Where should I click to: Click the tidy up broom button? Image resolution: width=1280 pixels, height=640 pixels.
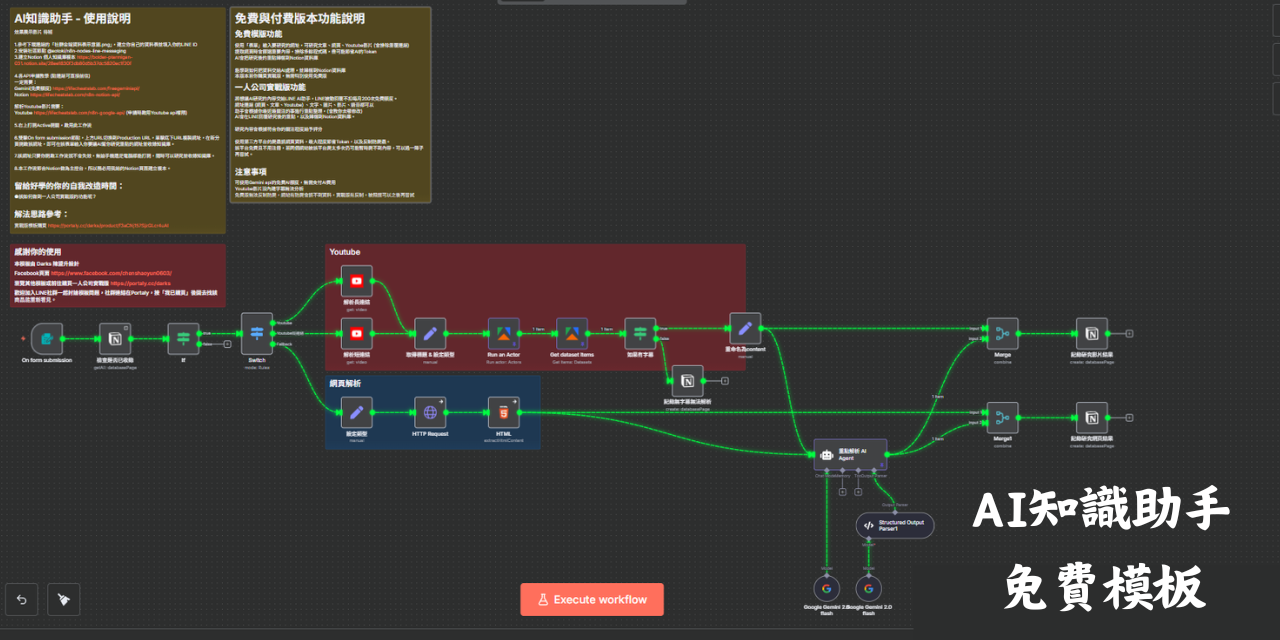coord(63,599)
